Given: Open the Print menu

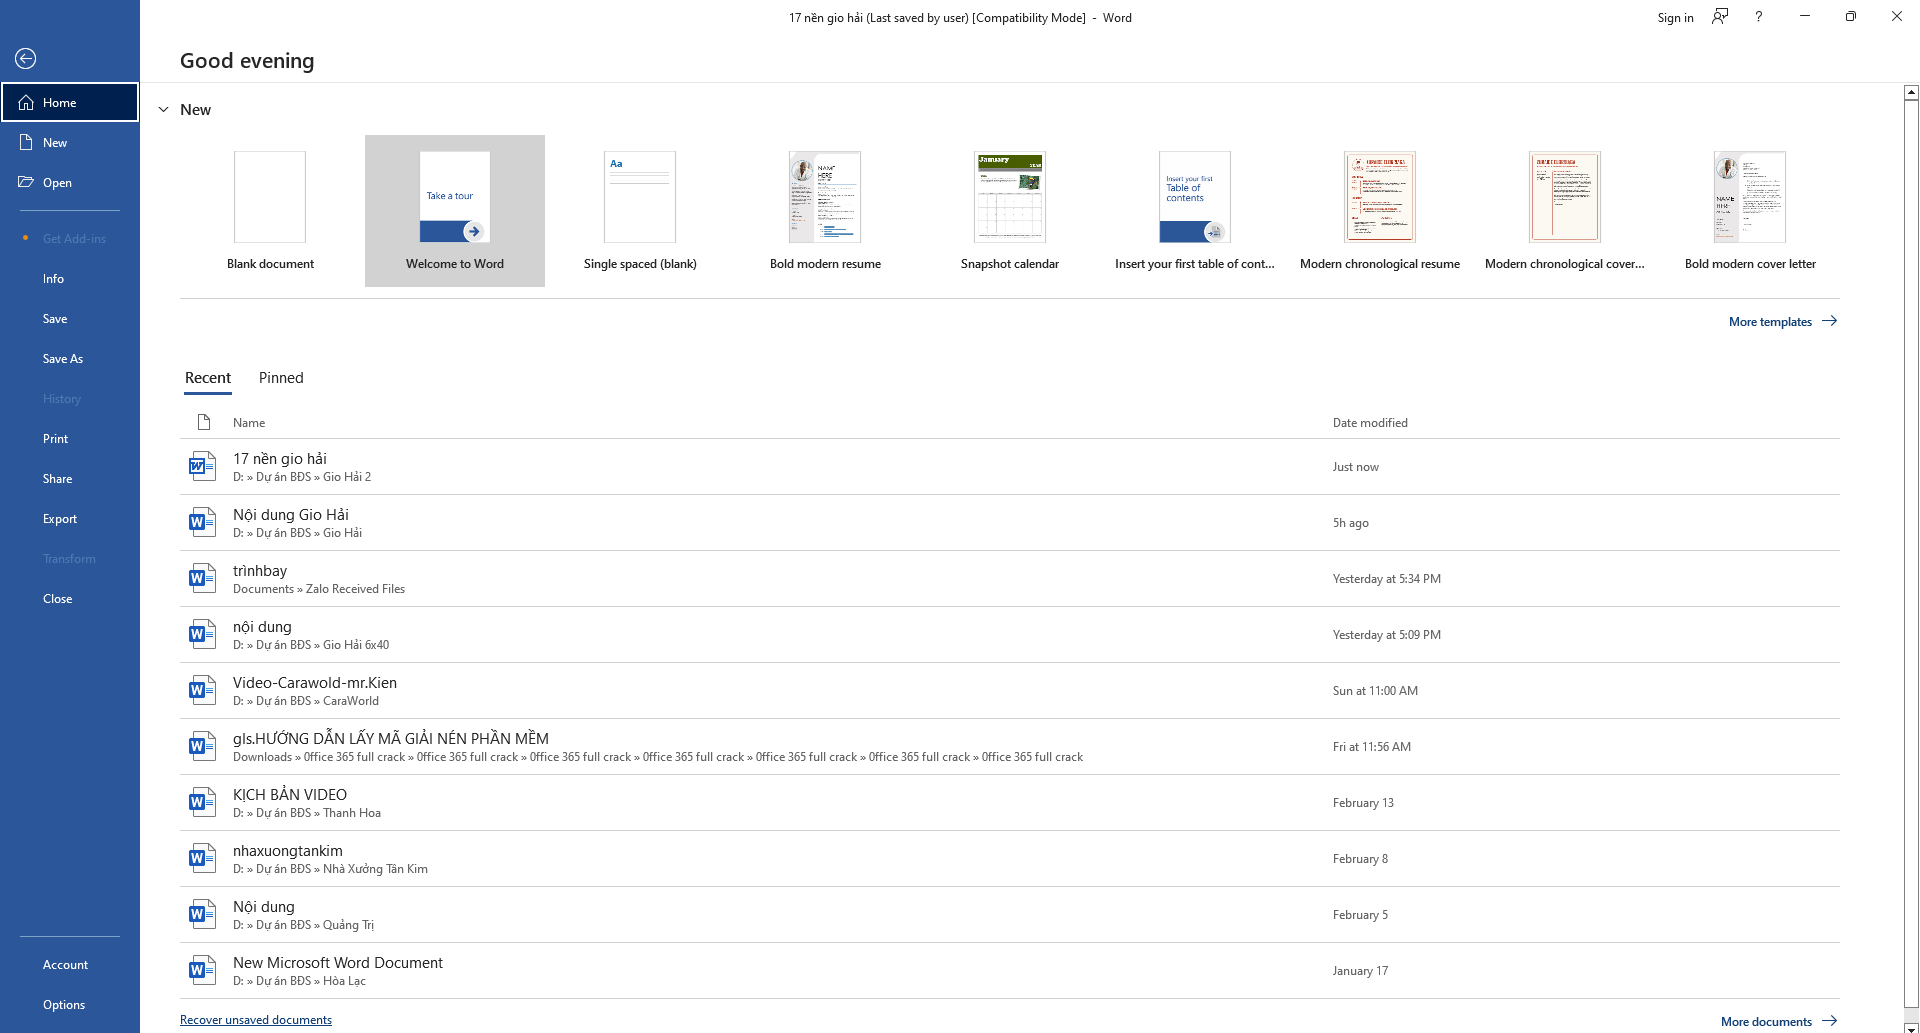Looking at the screenshot, I should (x=55, y=438).
